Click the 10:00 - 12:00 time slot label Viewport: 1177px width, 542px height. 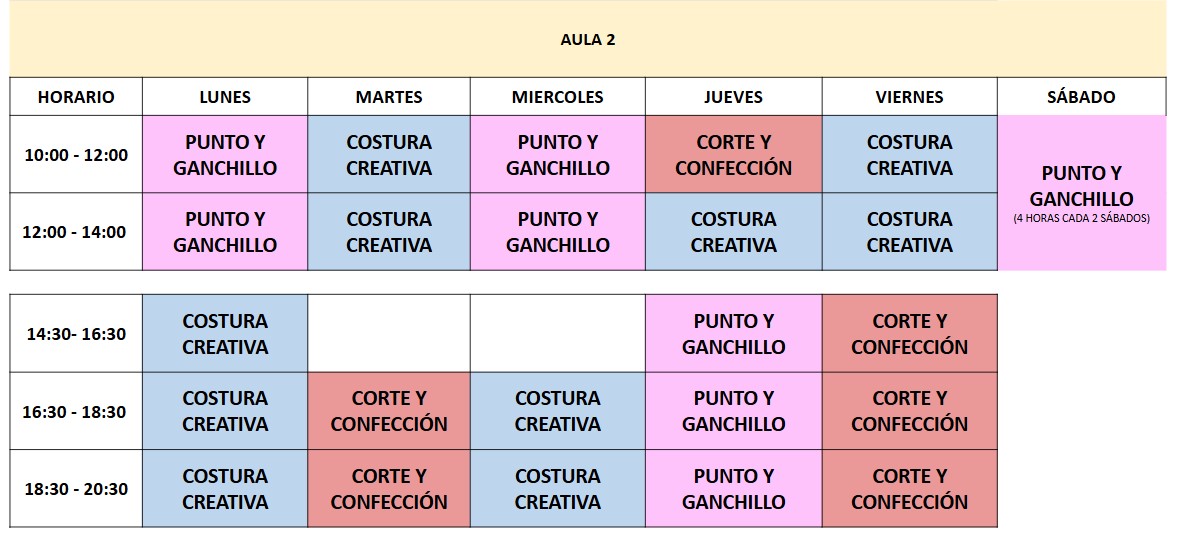(x=76, y=155)
